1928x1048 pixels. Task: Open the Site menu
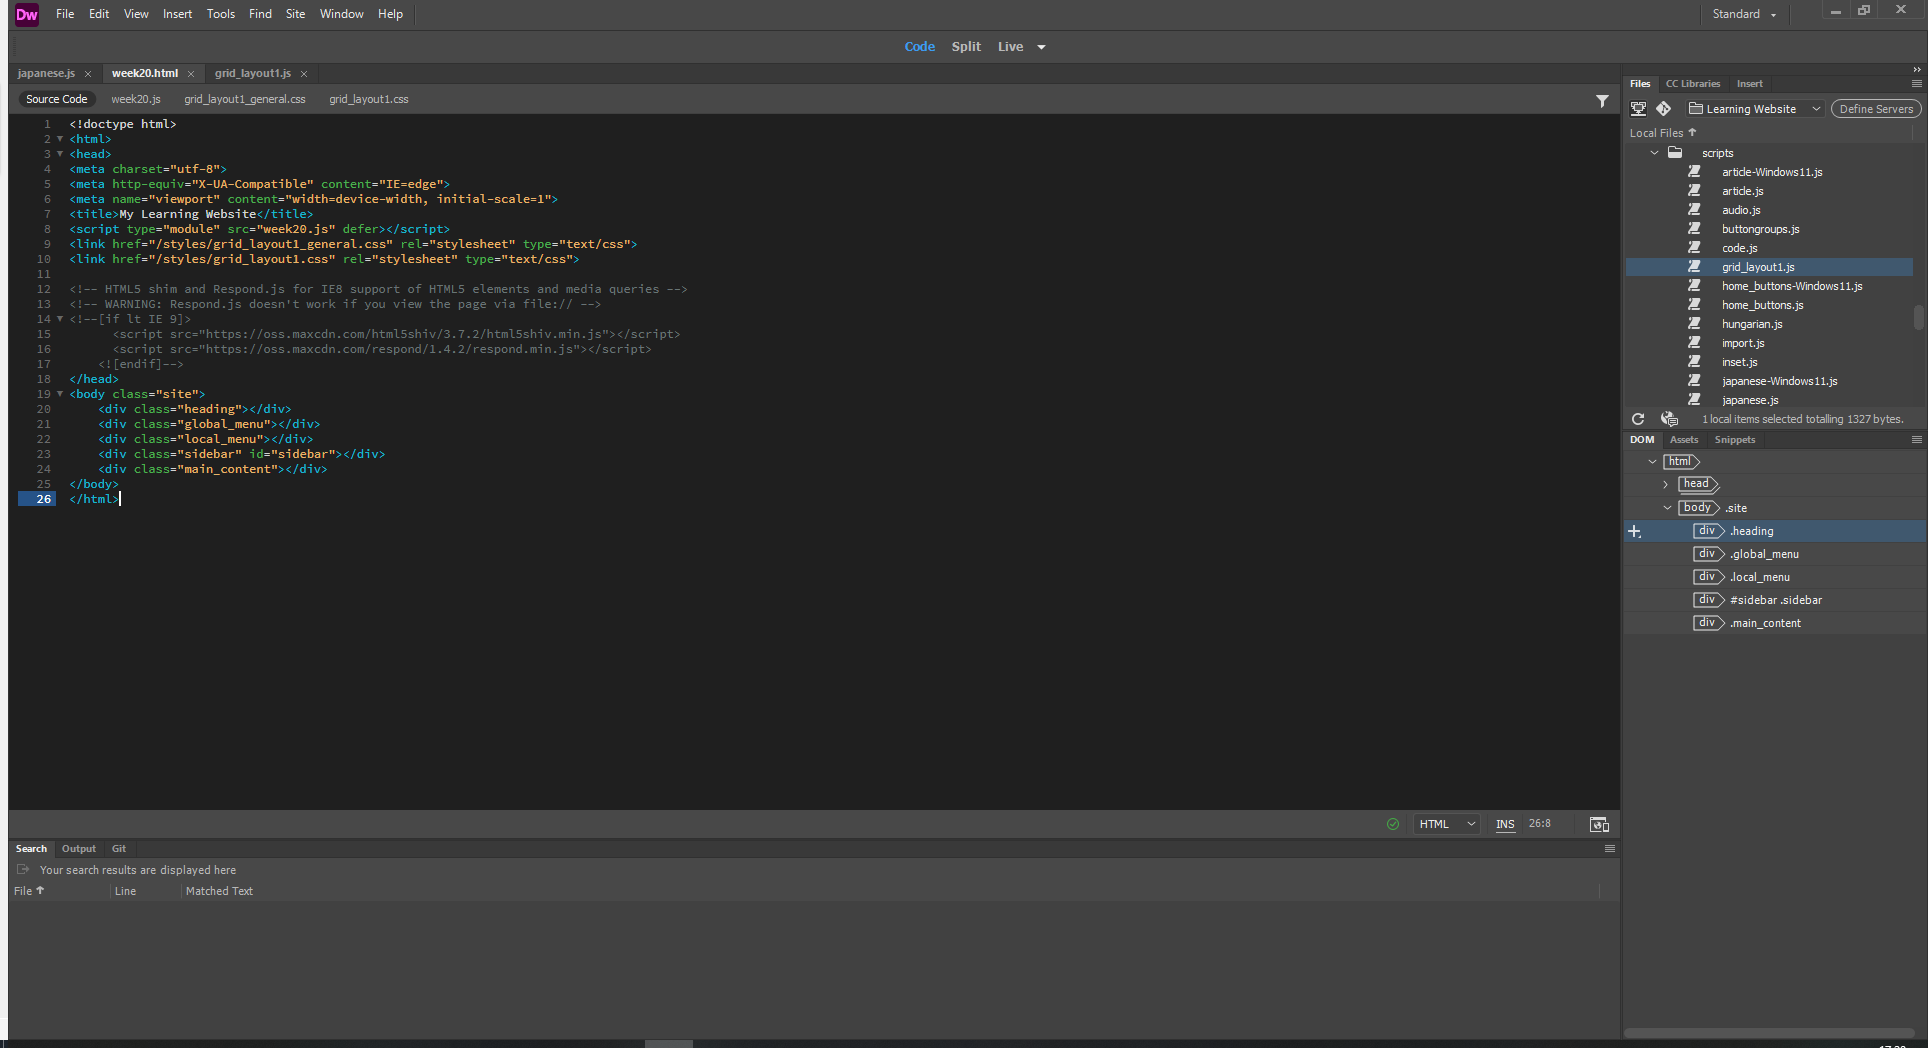click(295, 14)
